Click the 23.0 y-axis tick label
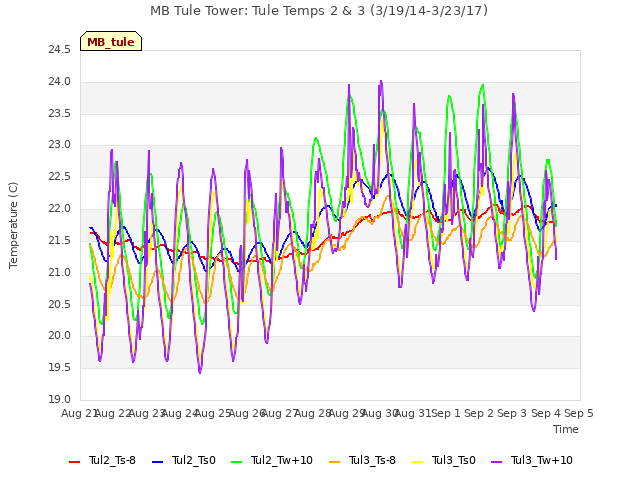This screenshot has width=640, height=480. [60, 145]
